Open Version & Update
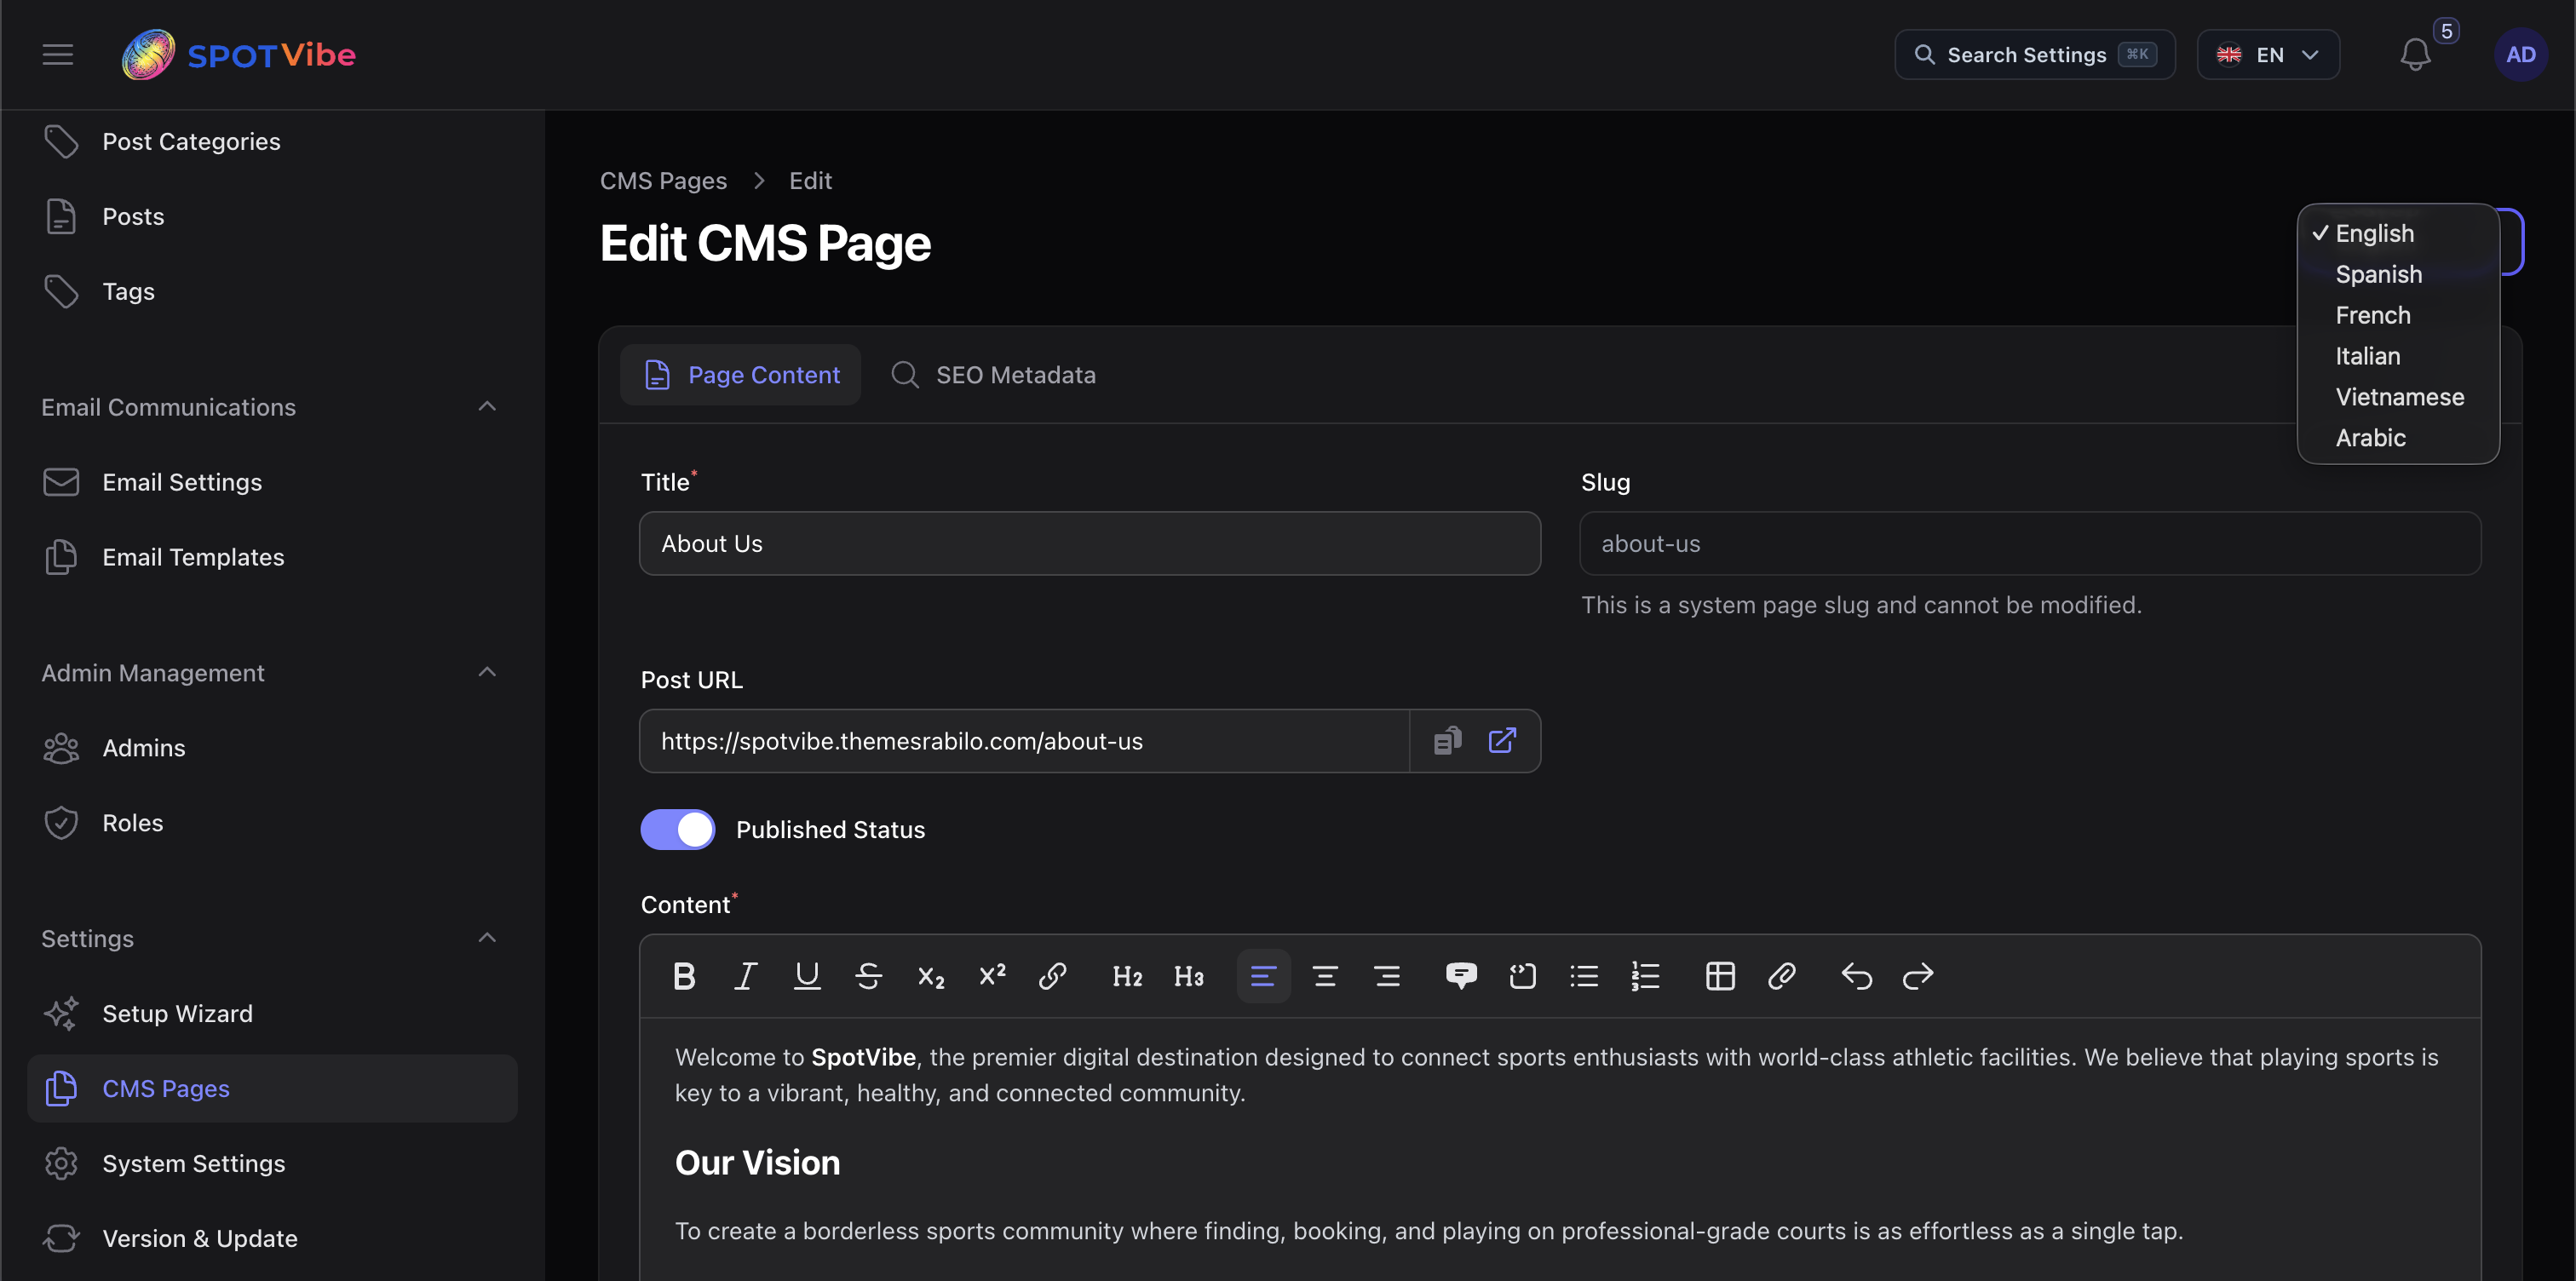 click(x=272, y=1239)
